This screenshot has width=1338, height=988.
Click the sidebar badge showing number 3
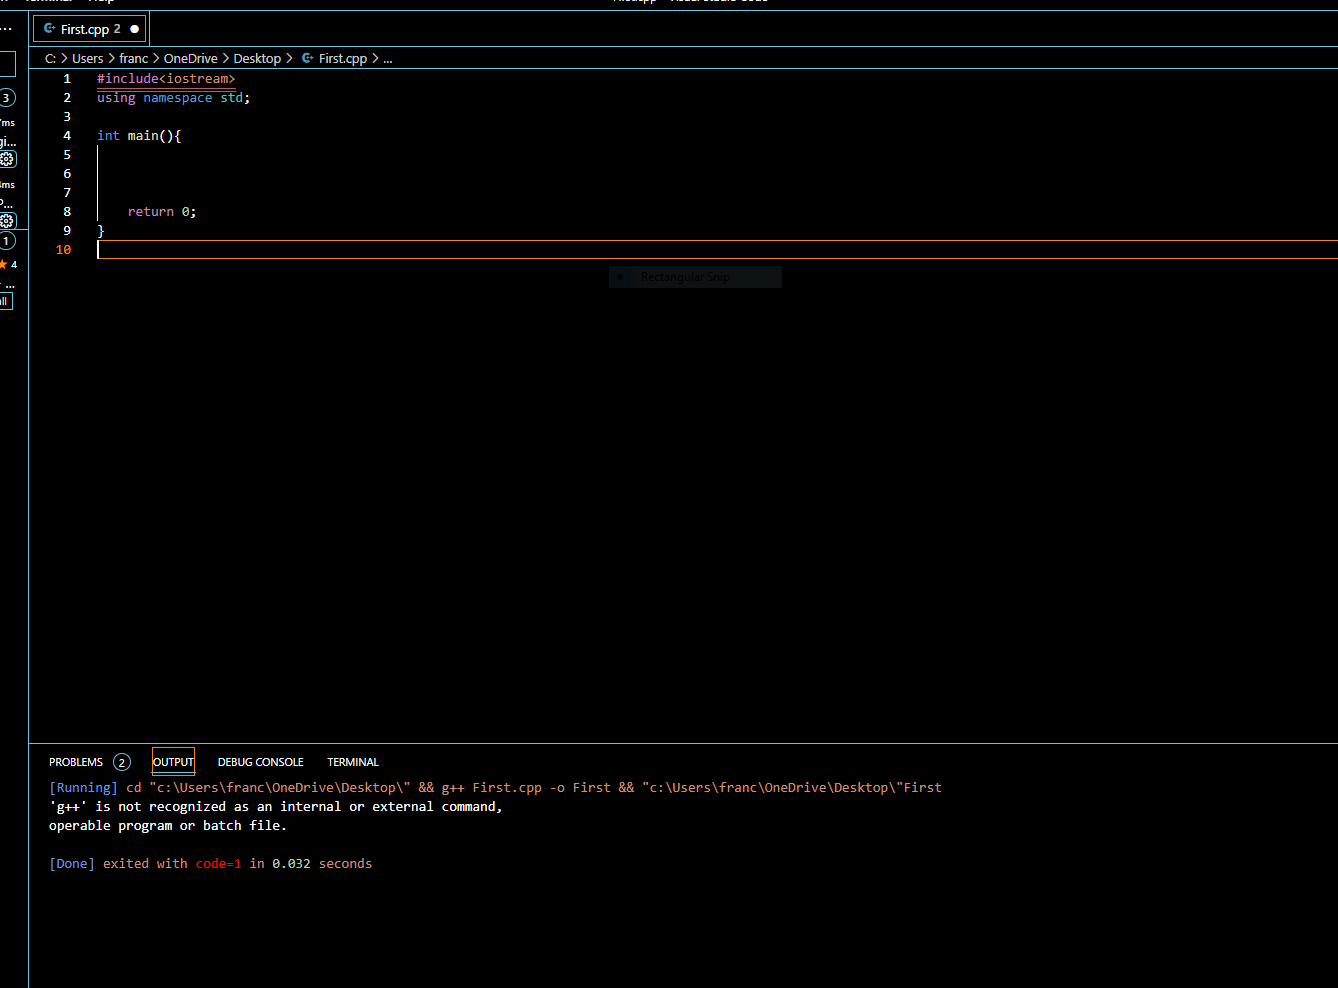click(x=6, y=98)
